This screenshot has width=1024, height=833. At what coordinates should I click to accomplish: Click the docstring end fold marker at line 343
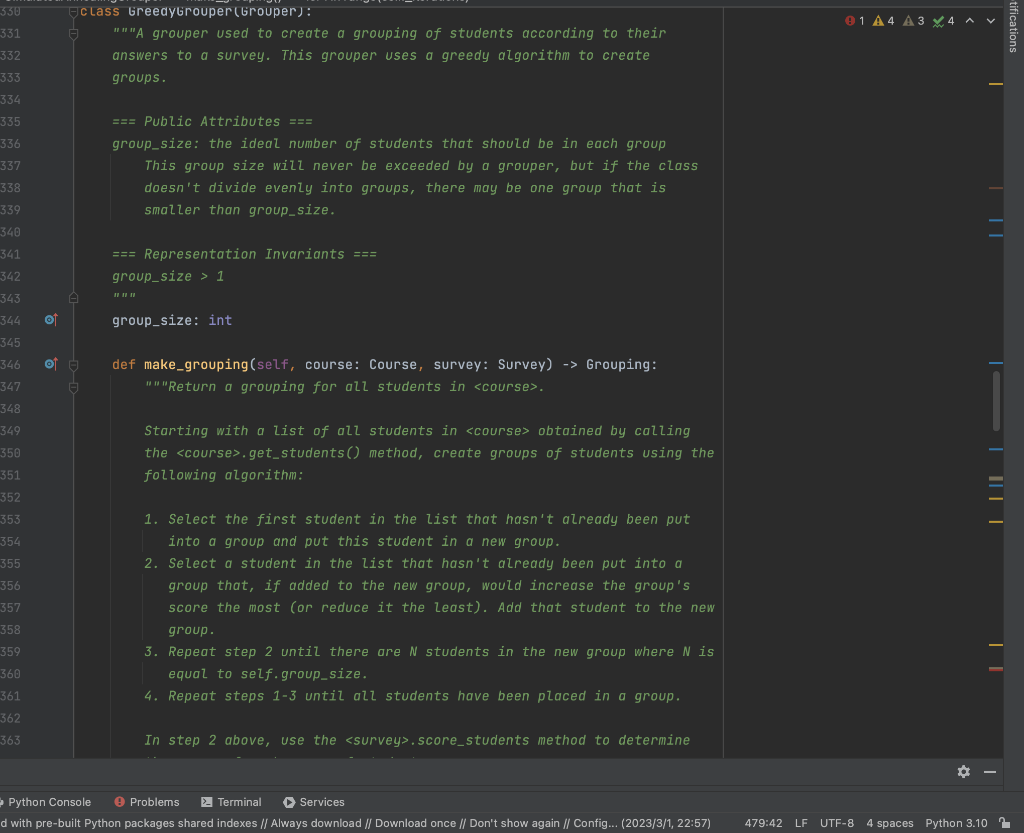[x=73, y=298]
